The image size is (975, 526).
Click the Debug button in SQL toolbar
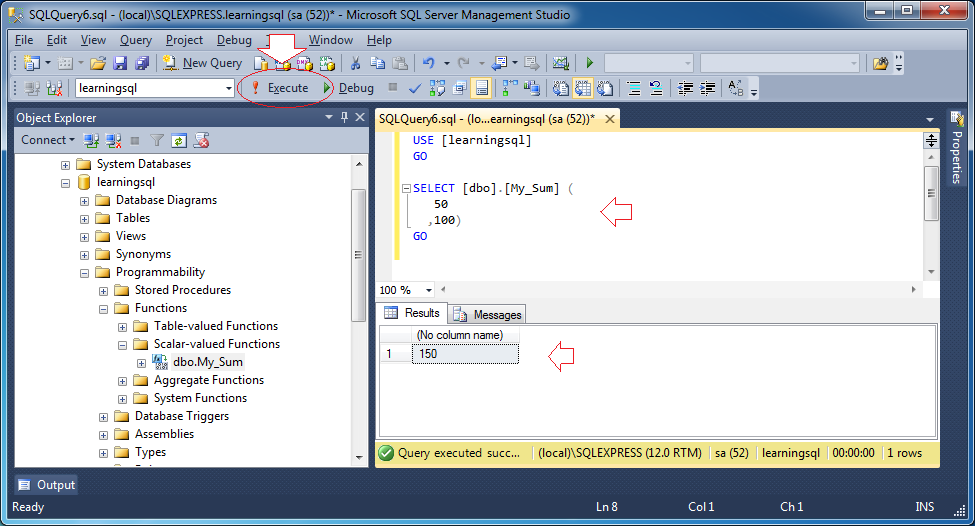coord(349,88)
